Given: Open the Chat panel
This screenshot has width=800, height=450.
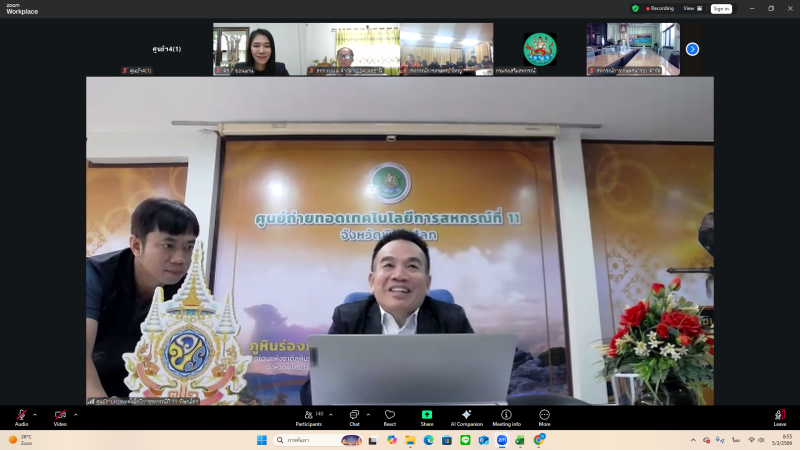Looking at the screenshot, I should tap(354, 415).
